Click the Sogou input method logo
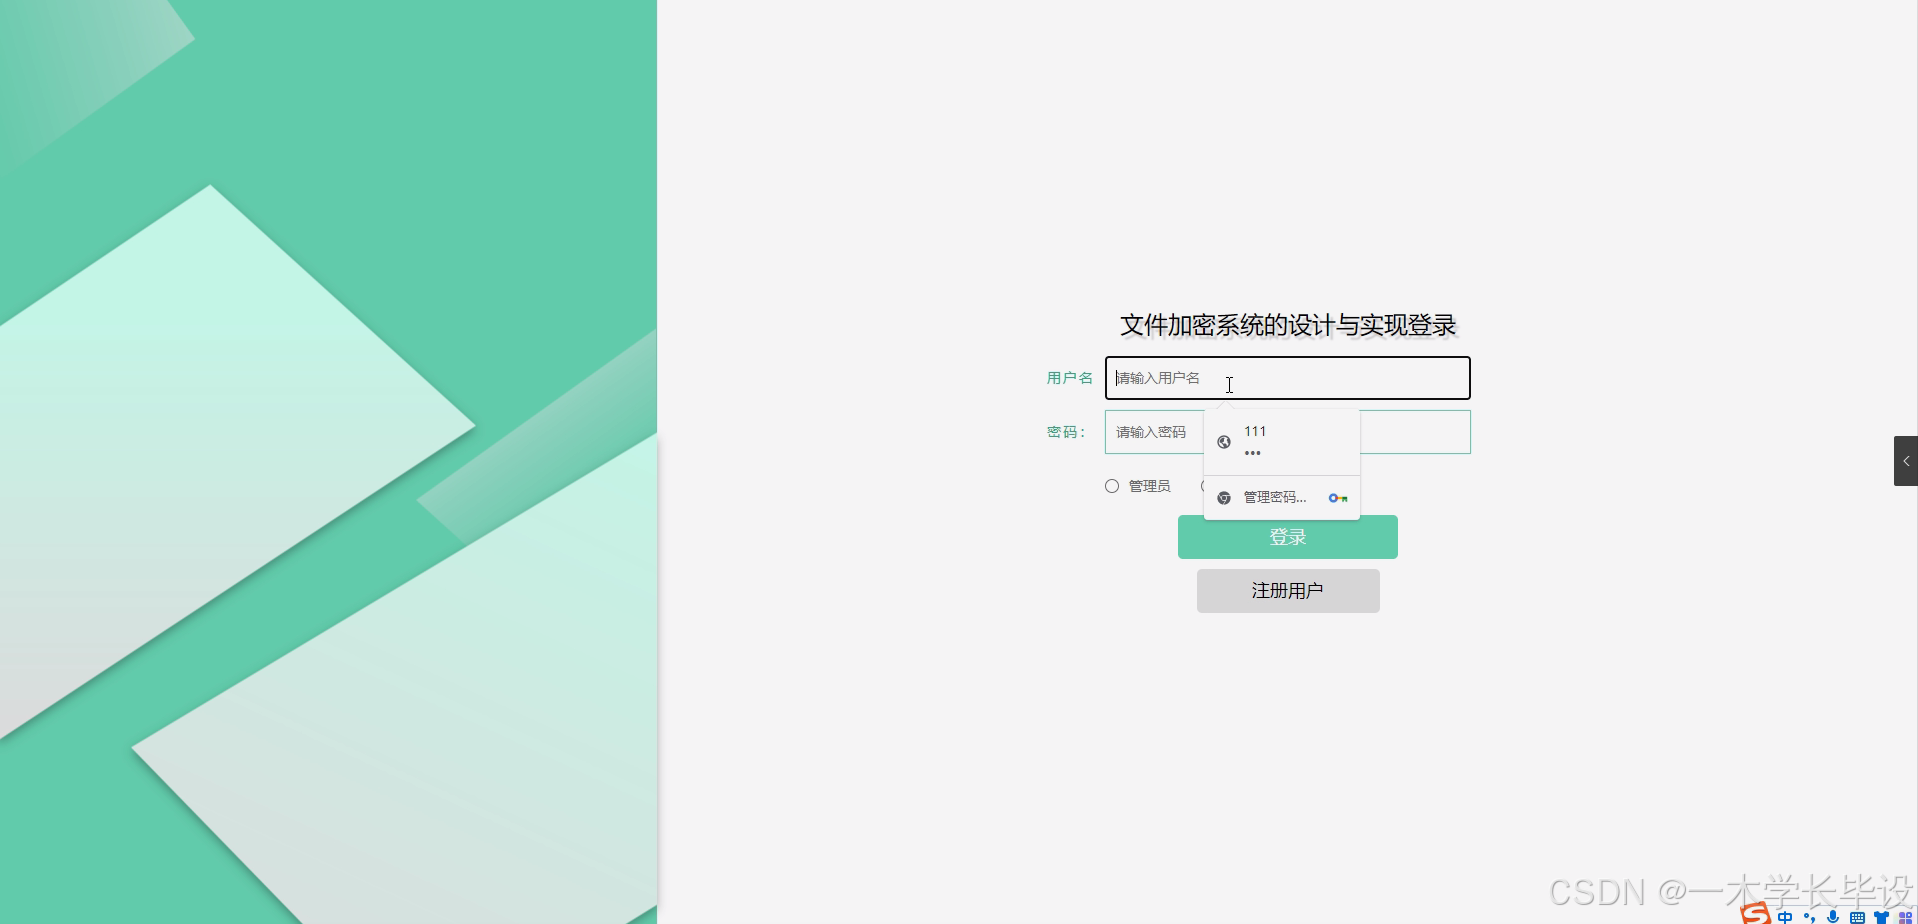The image size is (1918, 924). pos(1757,916)
